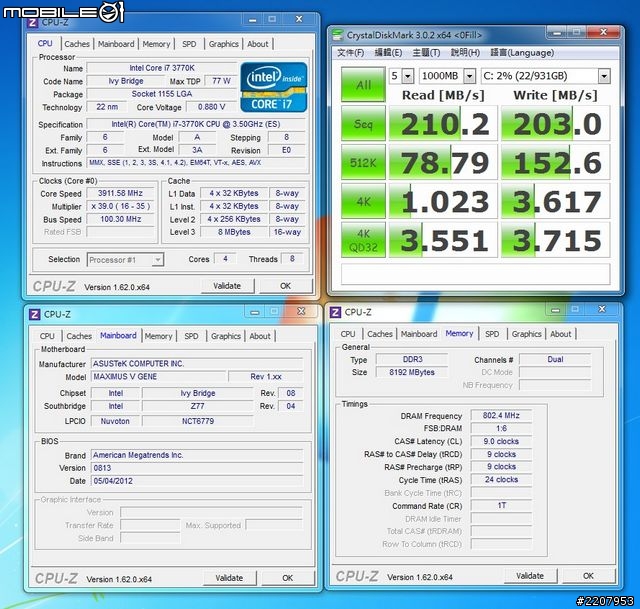
Task: Click OK in top CPU-Z window
Action: click(286, 286)
